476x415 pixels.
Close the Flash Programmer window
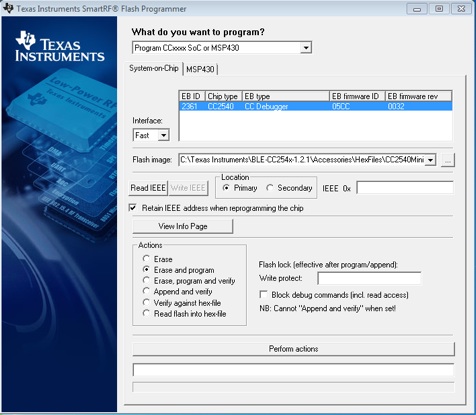pyautogui.click(x=461, y=9)
